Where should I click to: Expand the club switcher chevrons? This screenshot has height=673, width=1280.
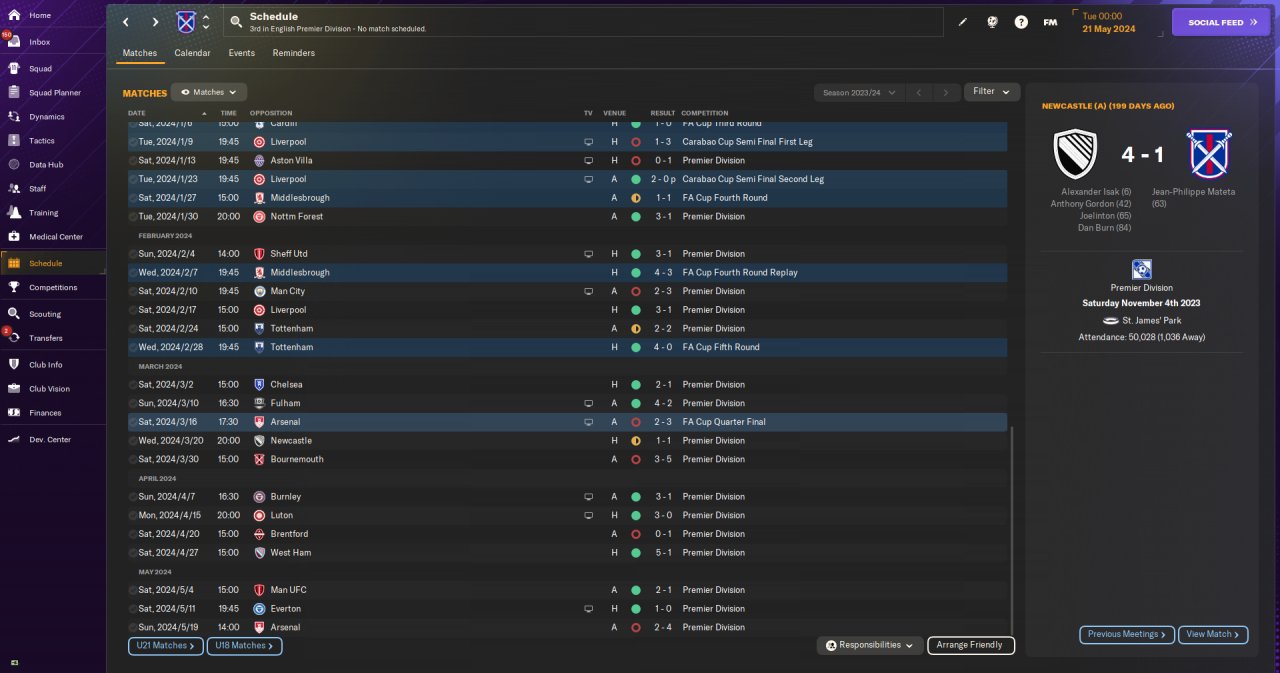(206, 22)
